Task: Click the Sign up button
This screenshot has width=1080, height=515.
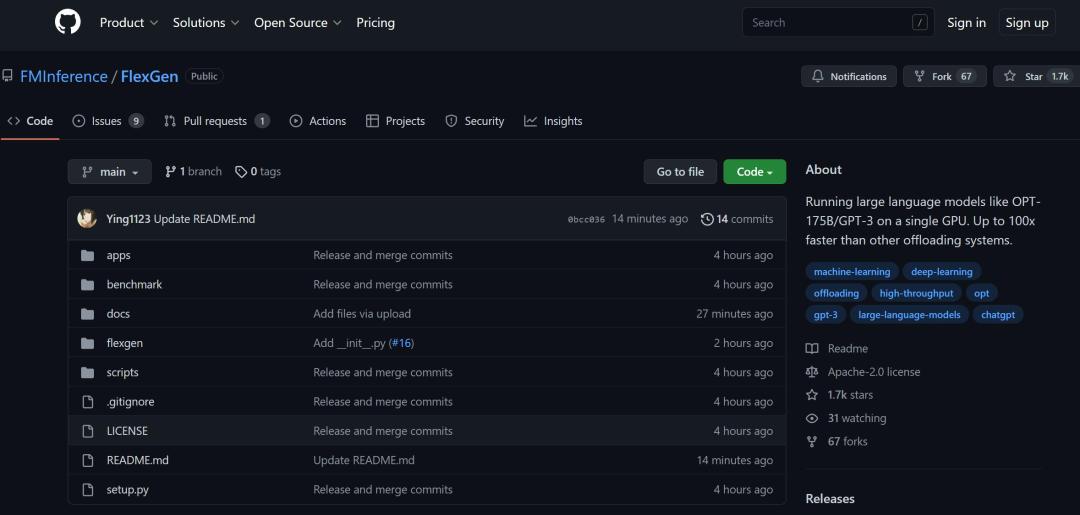Action: (1026, 22)
